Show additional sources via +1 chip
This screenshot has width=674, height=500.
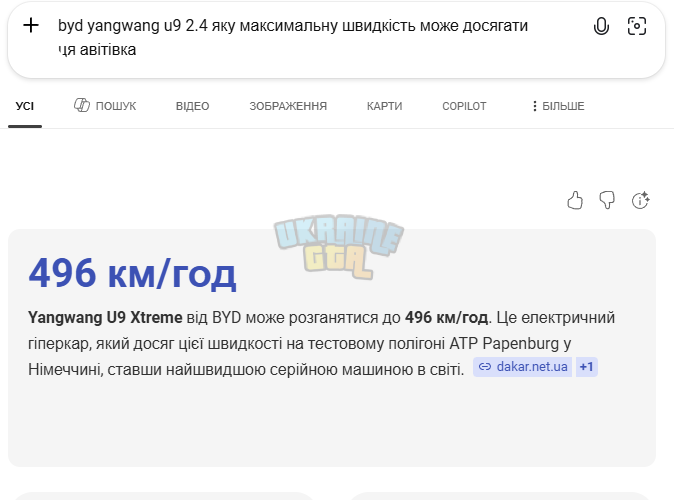[587, 367]
